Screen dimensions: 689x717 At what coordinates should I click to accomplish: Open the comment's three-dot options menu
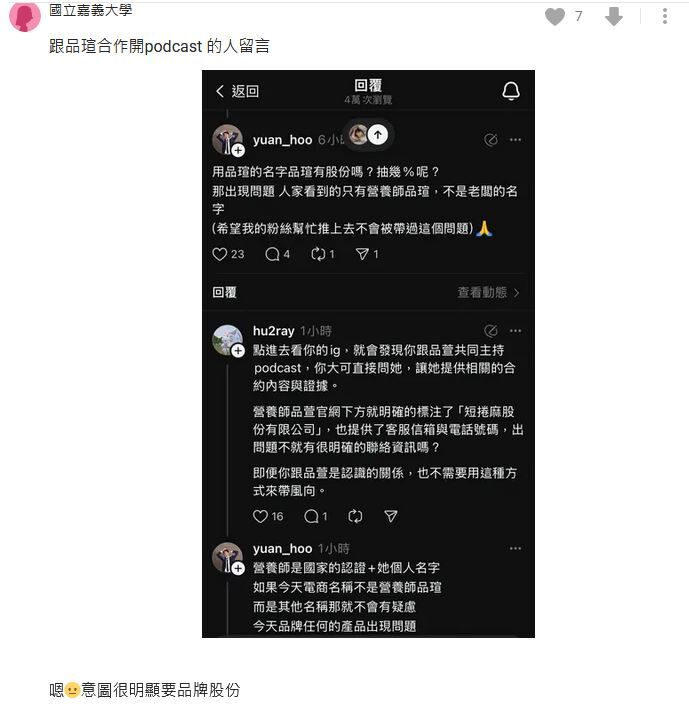coord(665,16)
